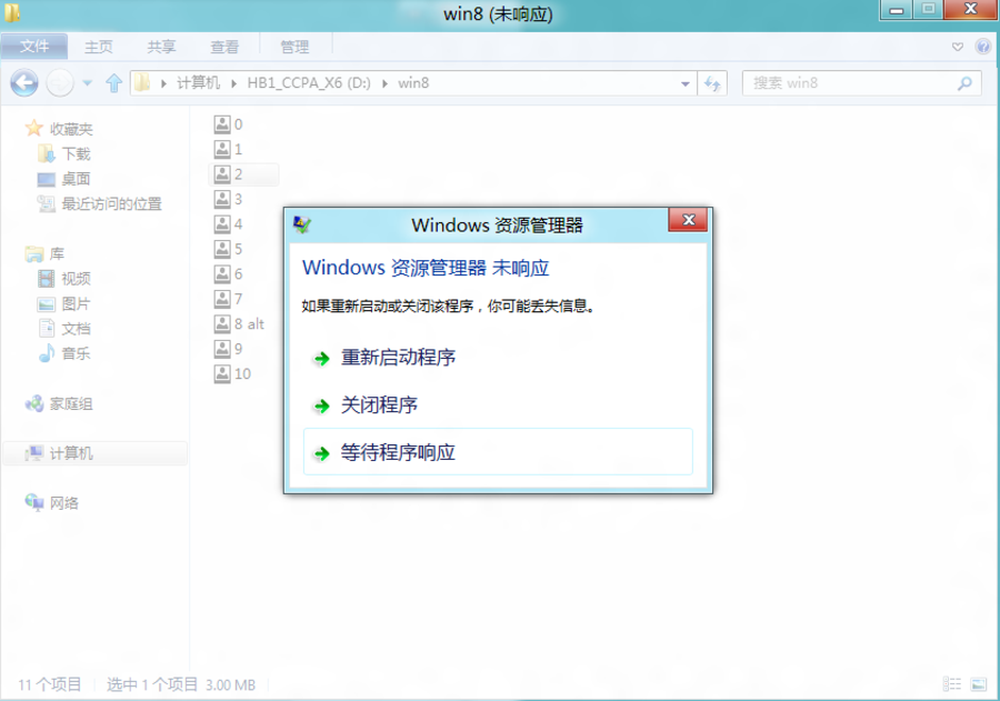Open the help question mark icon
The width and height of the screenshot is (1000, 701).
[x=980, y=47]
